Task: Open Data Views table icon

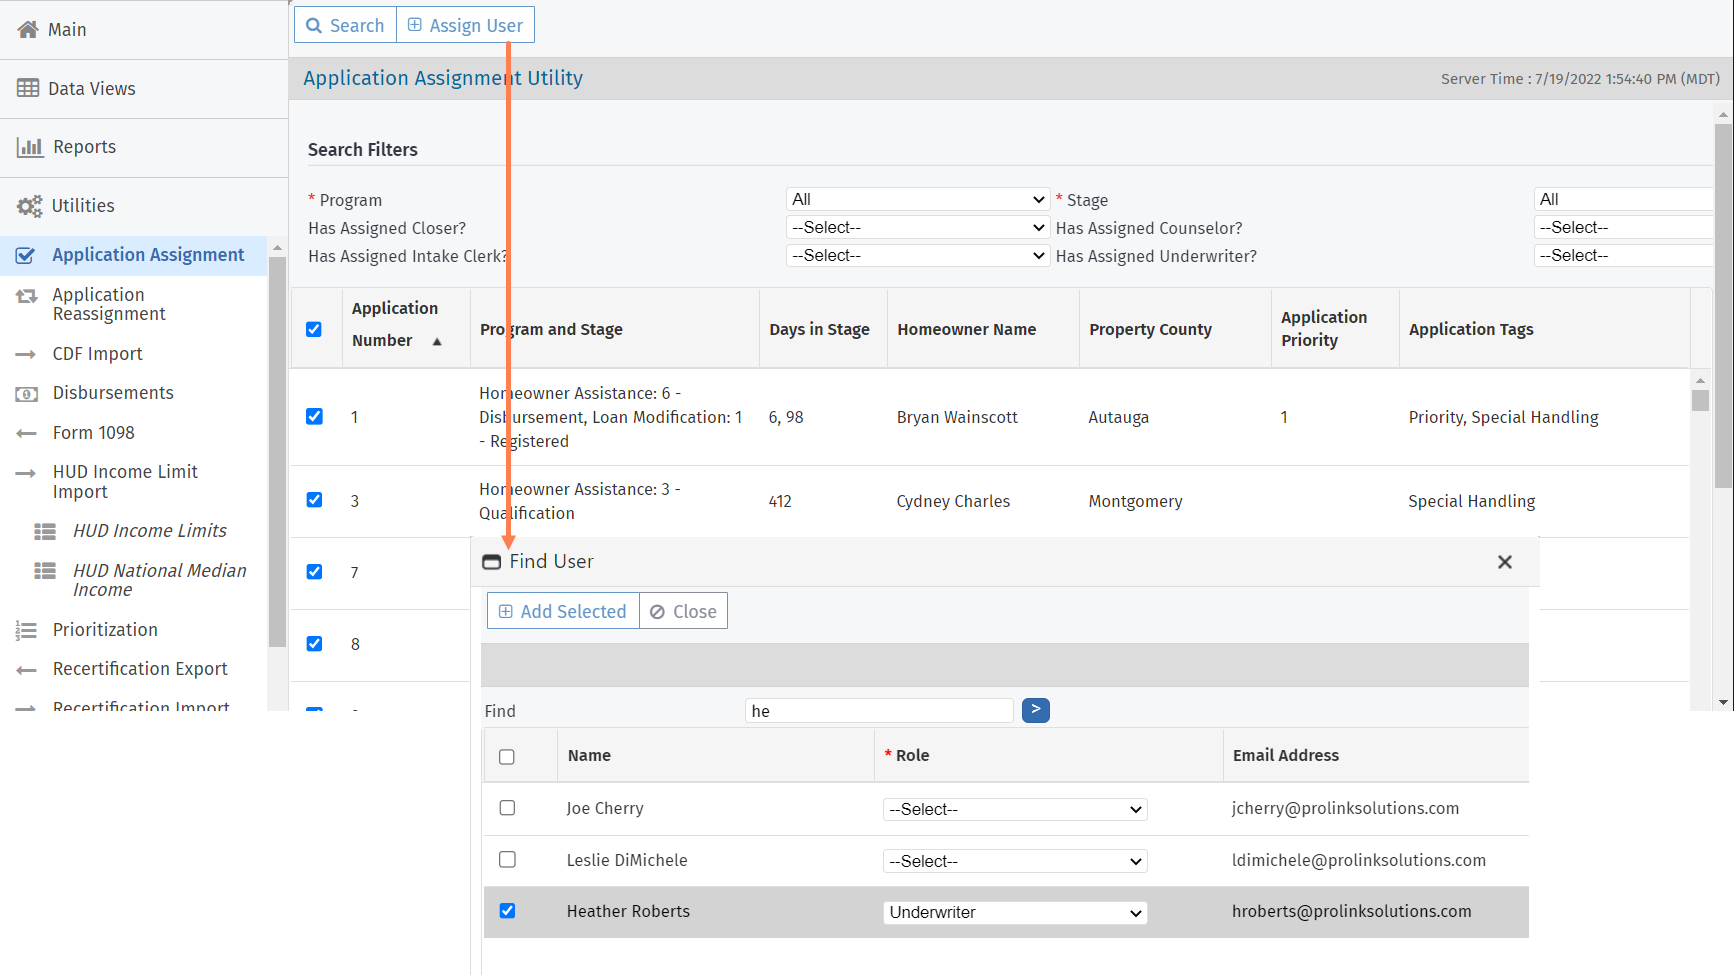Action: (x=28, y=88)
